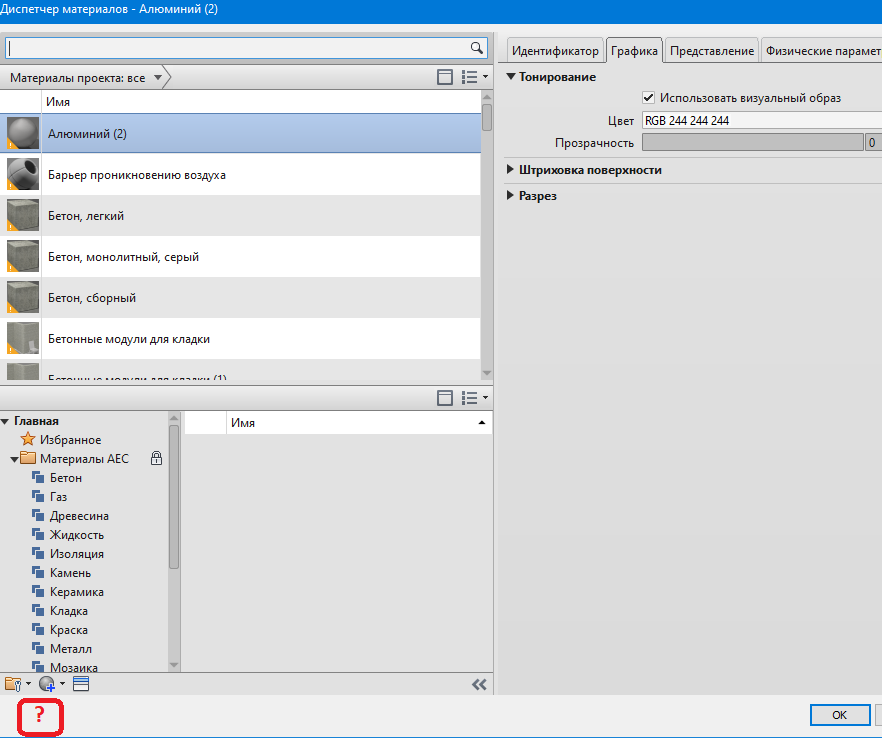Image resolution: width=882 pixels, height=739 pixels.
Task: Switch to the Представление tab
Action: coord(711,51)
